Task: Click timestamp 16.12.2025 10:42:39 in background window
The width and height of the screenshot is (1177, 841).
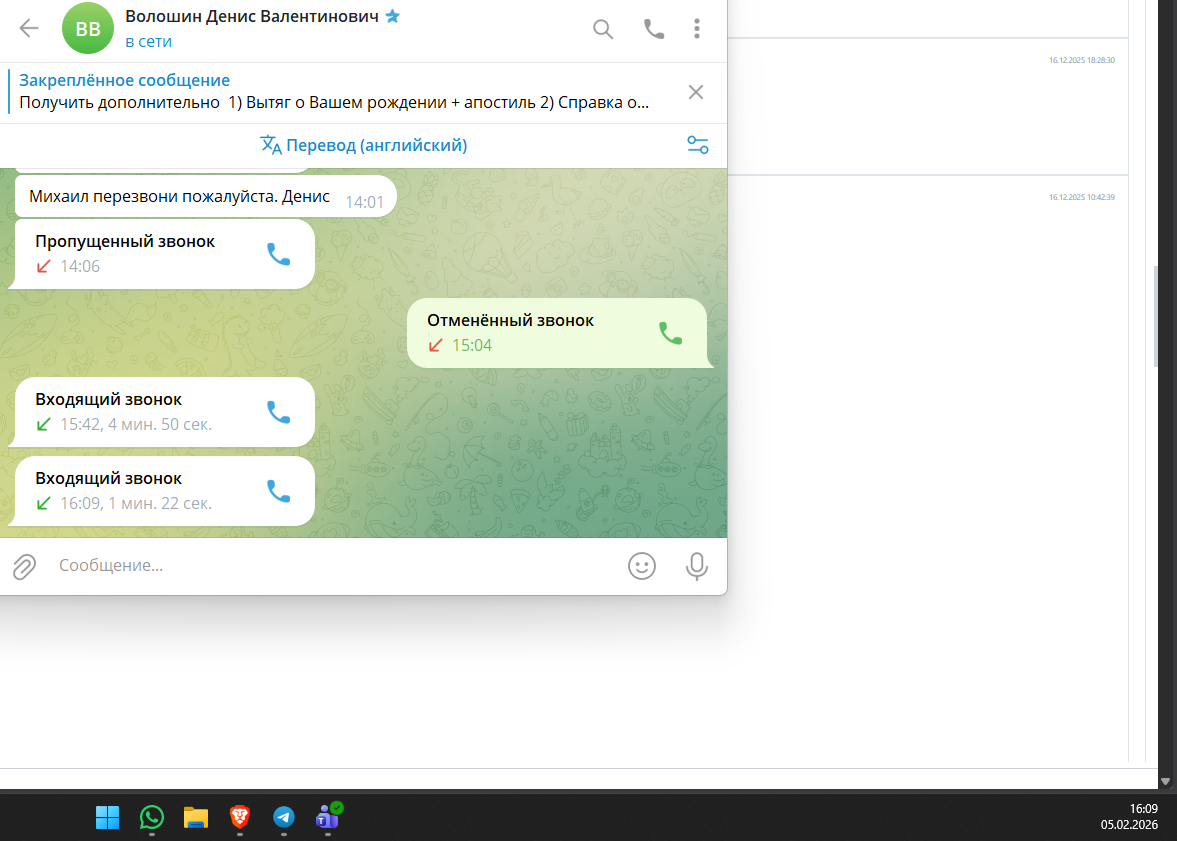Action: (1082, 197)
